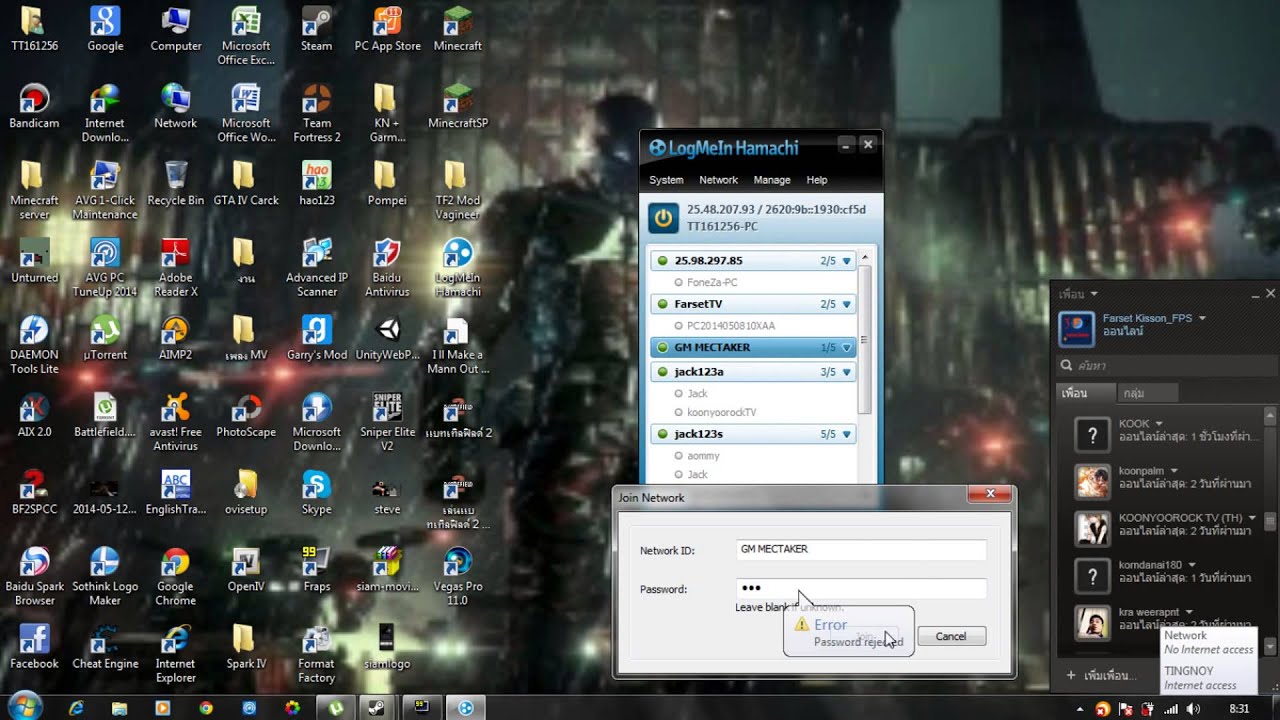Image resolution: width=1280 pixels, height=720 pixels.
Task: Open the Garry's Mod desktop icon
Action: pyautogui.click(x=316, y=338)
